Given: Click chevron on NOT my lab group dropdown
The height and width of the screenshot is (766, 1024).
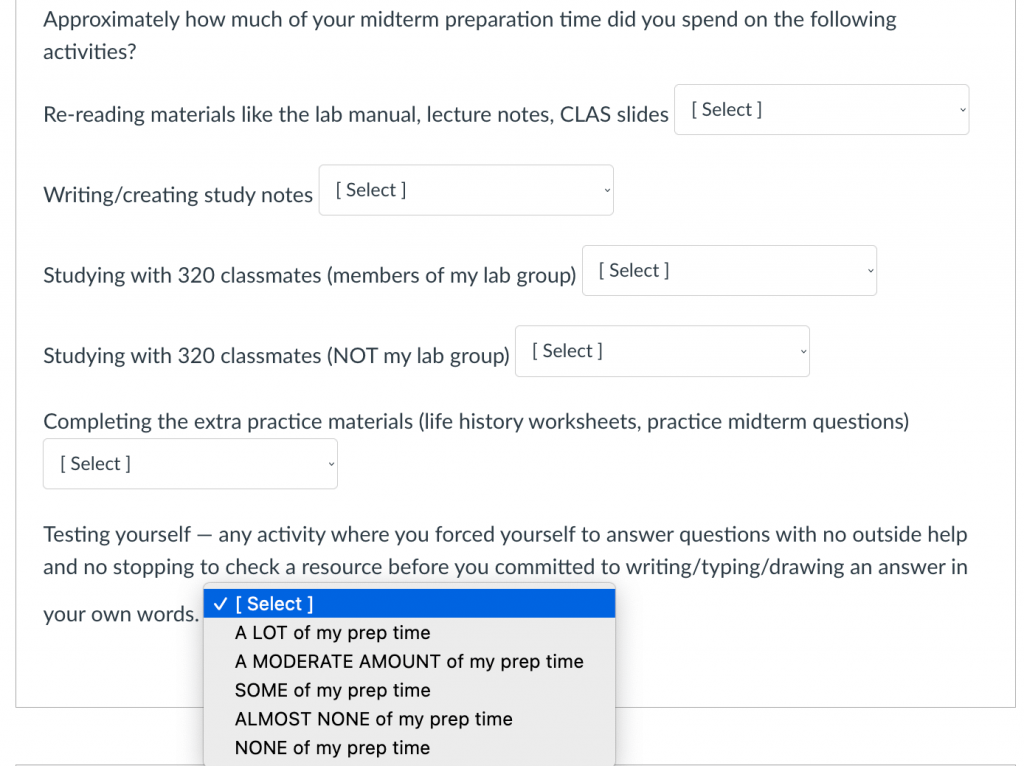Looking at the screenshot, I should pyautogui.click(x=803, y=351).
